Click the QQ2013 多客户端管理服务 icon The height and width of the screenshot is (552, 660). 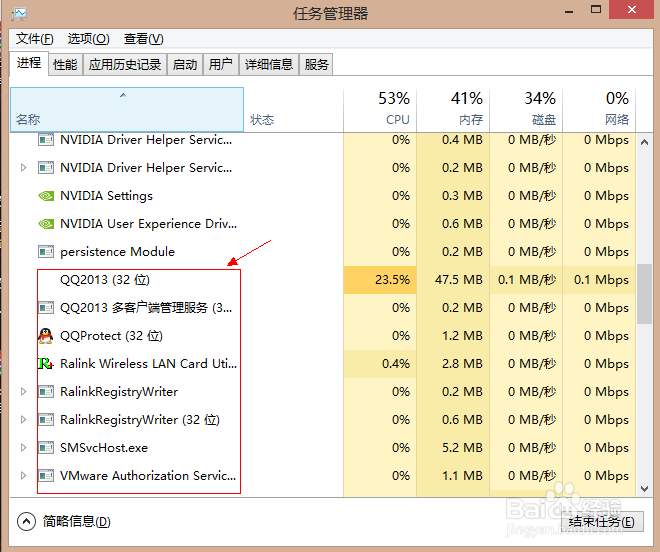[46, 308]
